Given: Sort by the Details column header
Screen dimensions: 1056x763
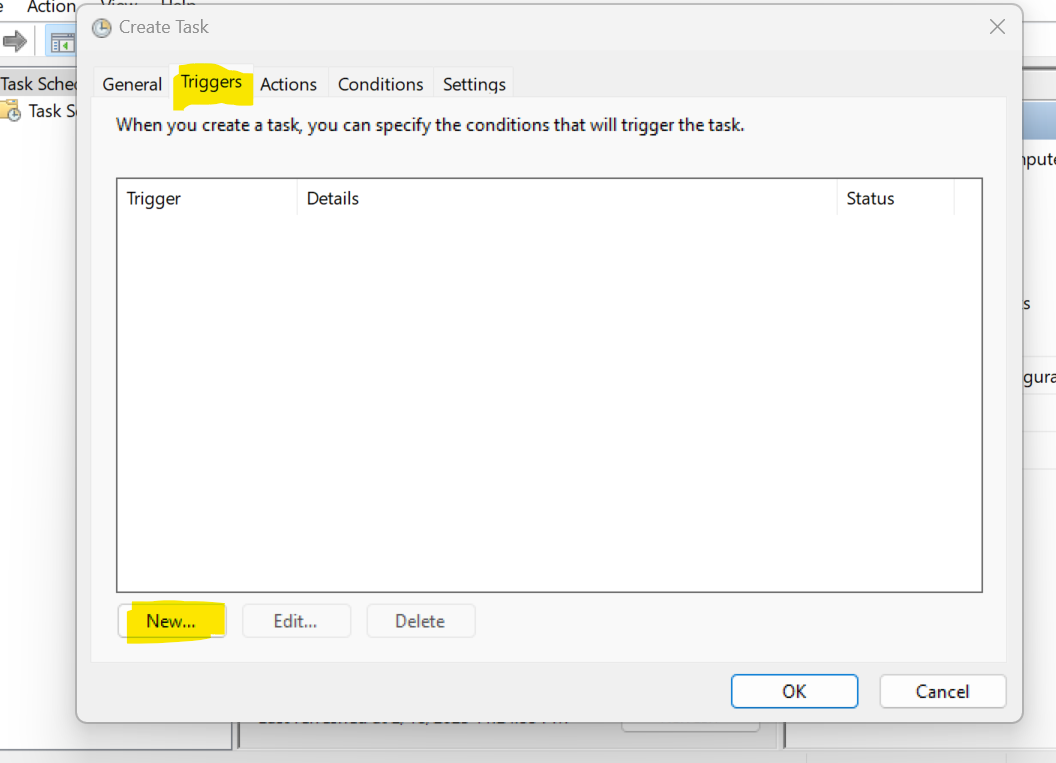Looking at the screenshot, I should click(567, 199).
